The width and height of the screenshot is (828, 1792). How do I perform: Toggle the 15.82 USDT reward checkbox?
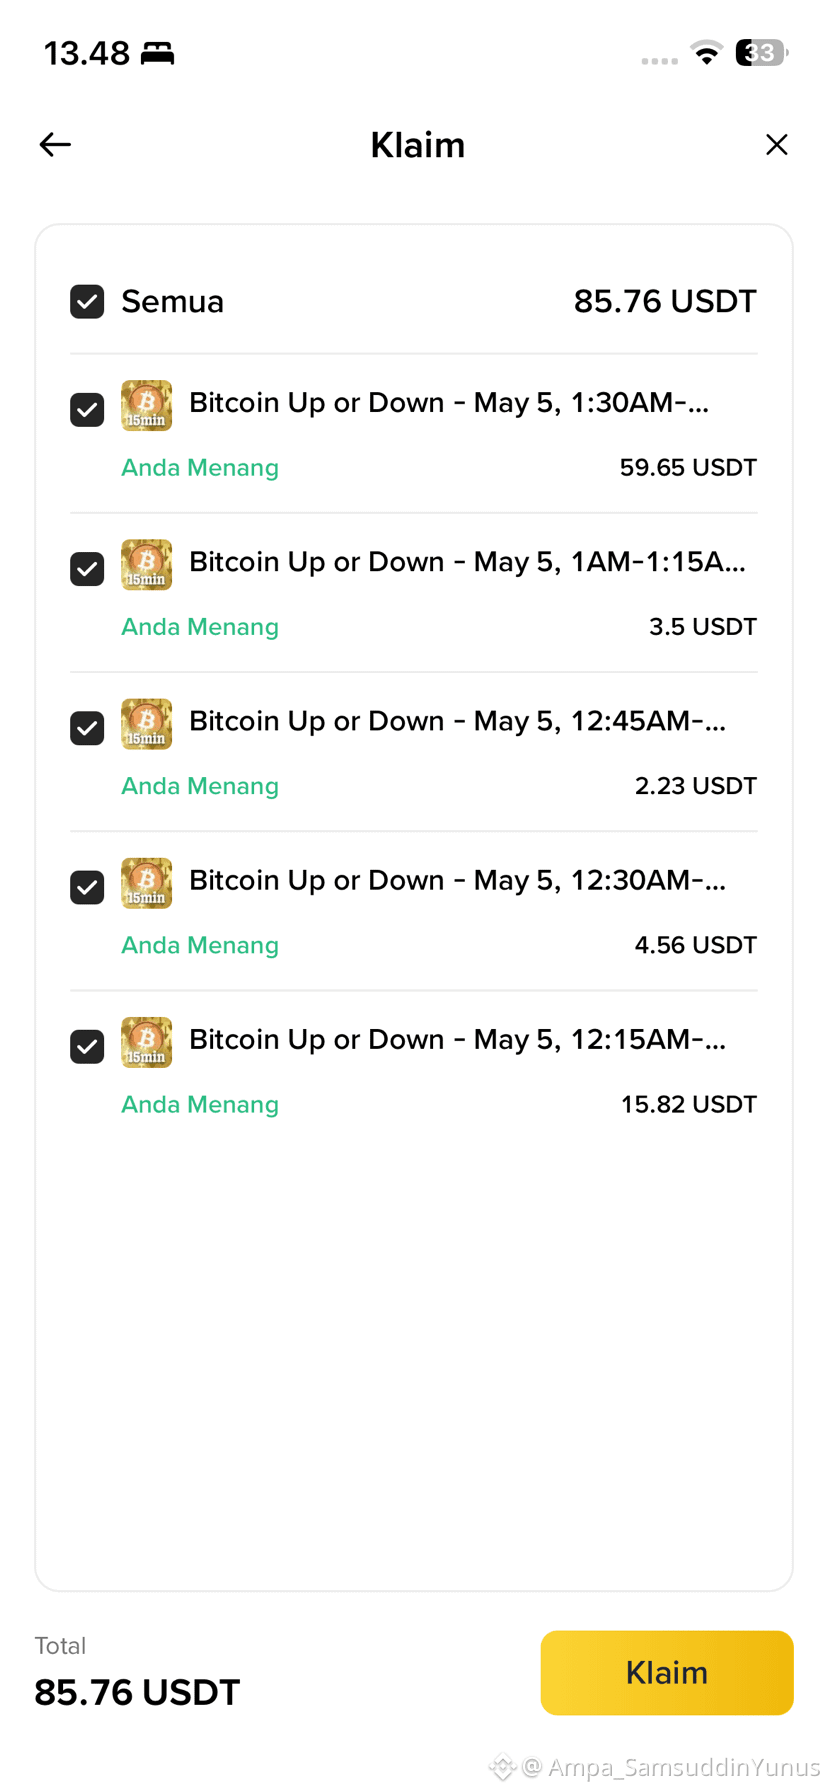coord(87,1047)
